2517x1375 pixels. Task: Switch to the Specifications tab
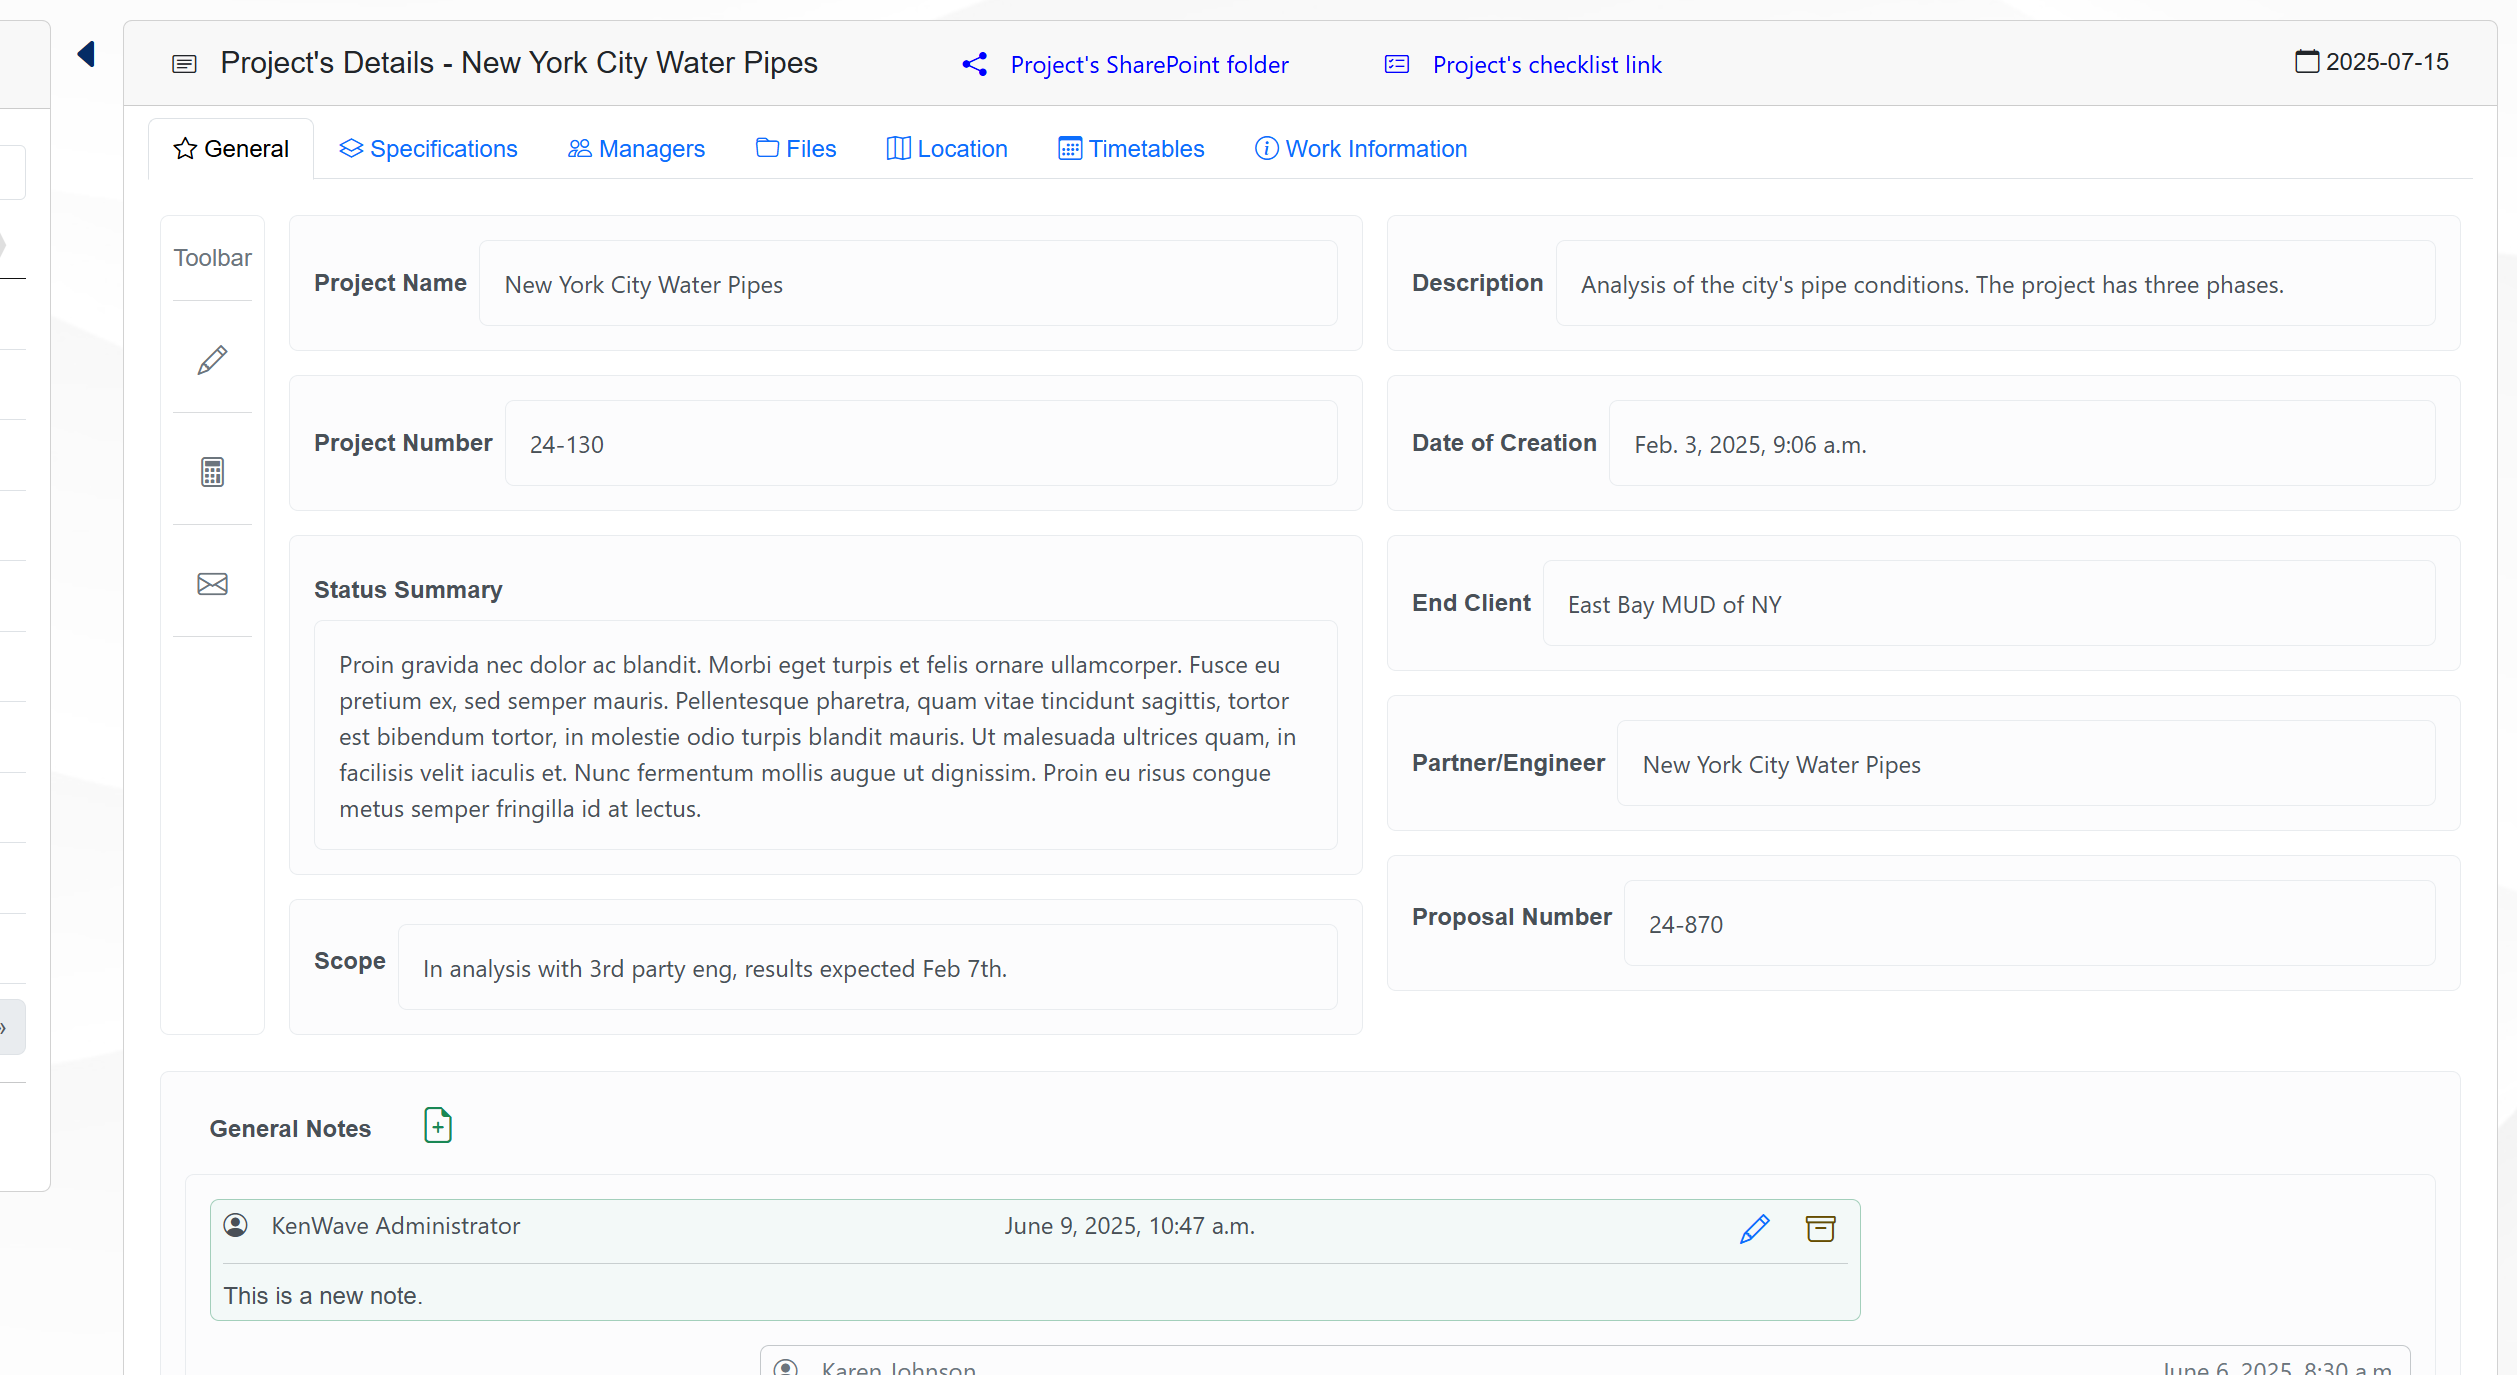pyautogui.click(x=429, y=149)
